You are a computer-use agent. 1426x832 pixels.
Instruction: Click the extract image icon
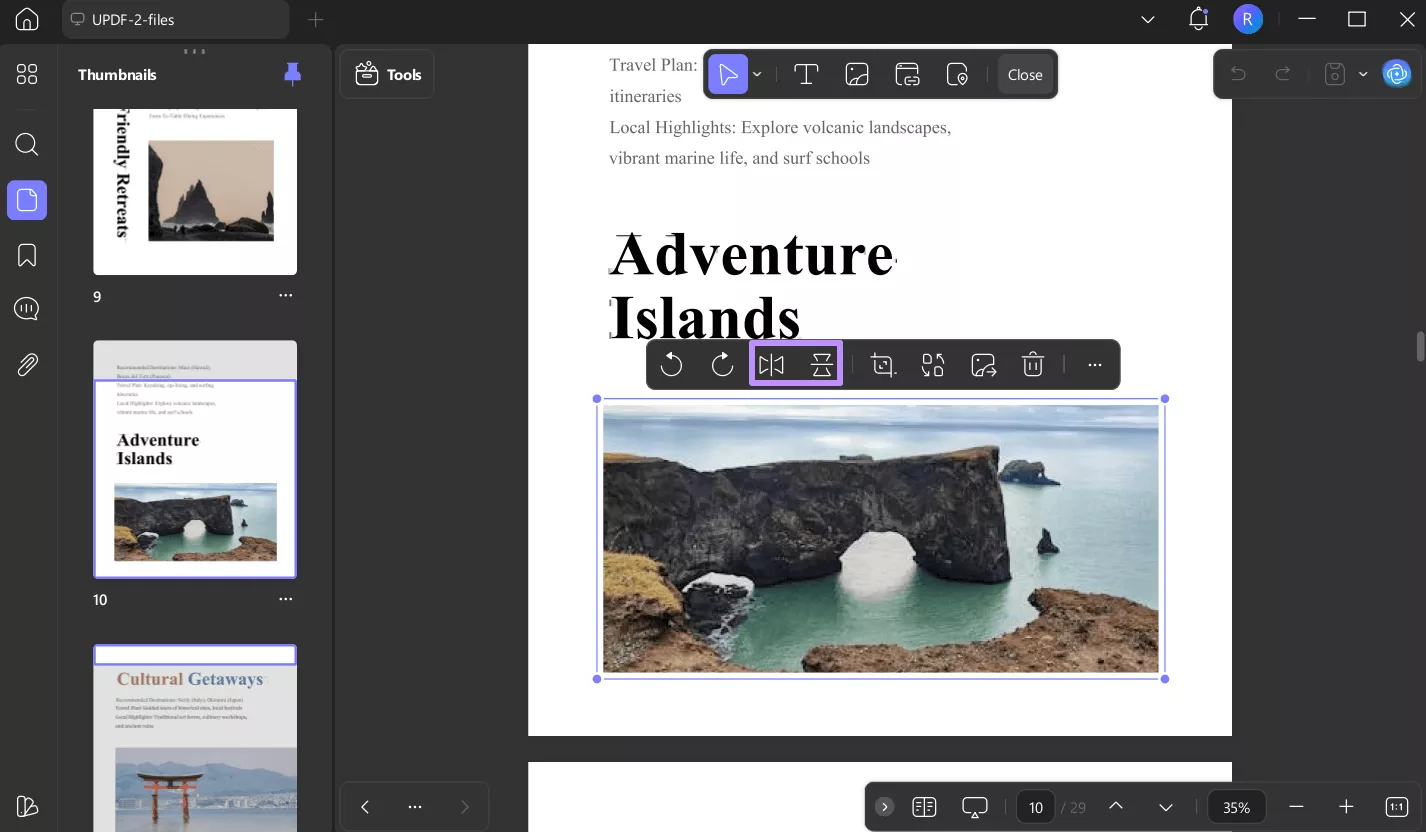pyautogui.click(x=984, y=365)
